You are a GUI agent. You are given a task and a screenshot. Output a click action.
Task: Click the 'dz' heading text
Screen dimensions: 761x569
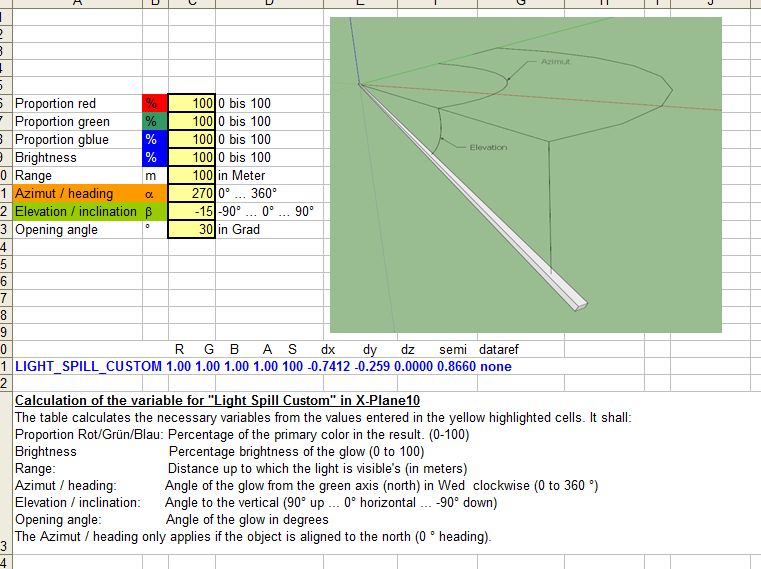[408, 350]
